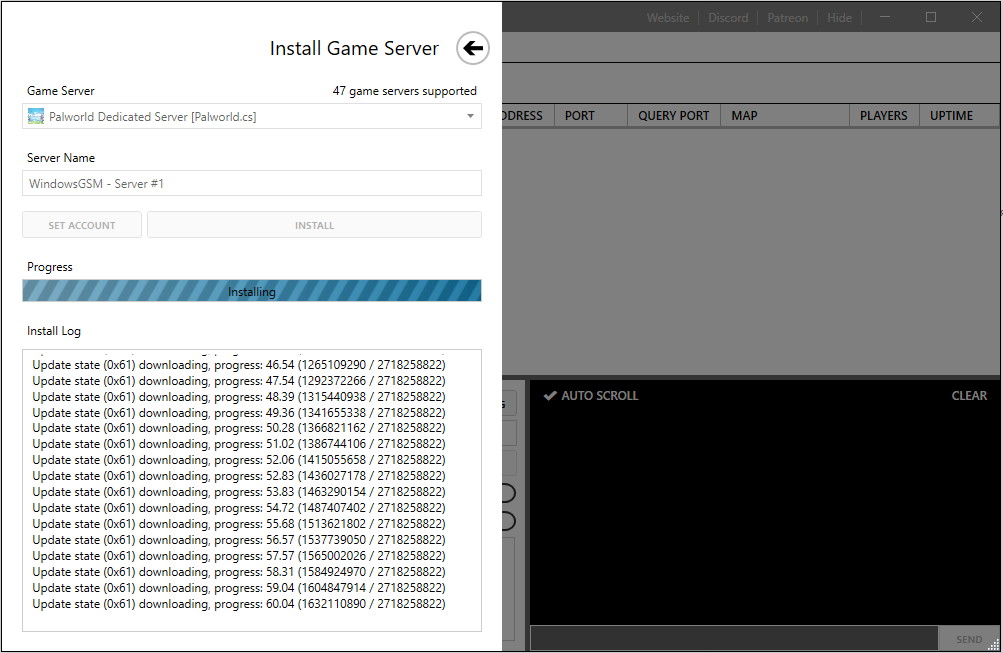
Task: Close the WindowsGSM window
Action: (977, 17)
